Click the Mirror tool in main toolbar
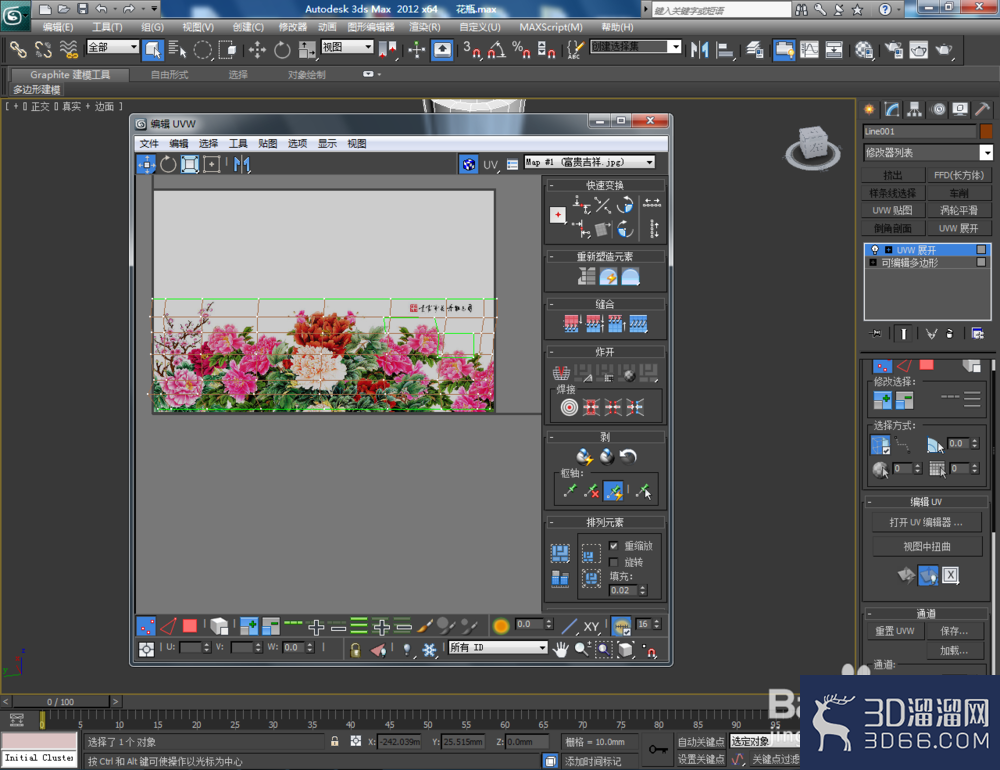 tap(700, 50)
